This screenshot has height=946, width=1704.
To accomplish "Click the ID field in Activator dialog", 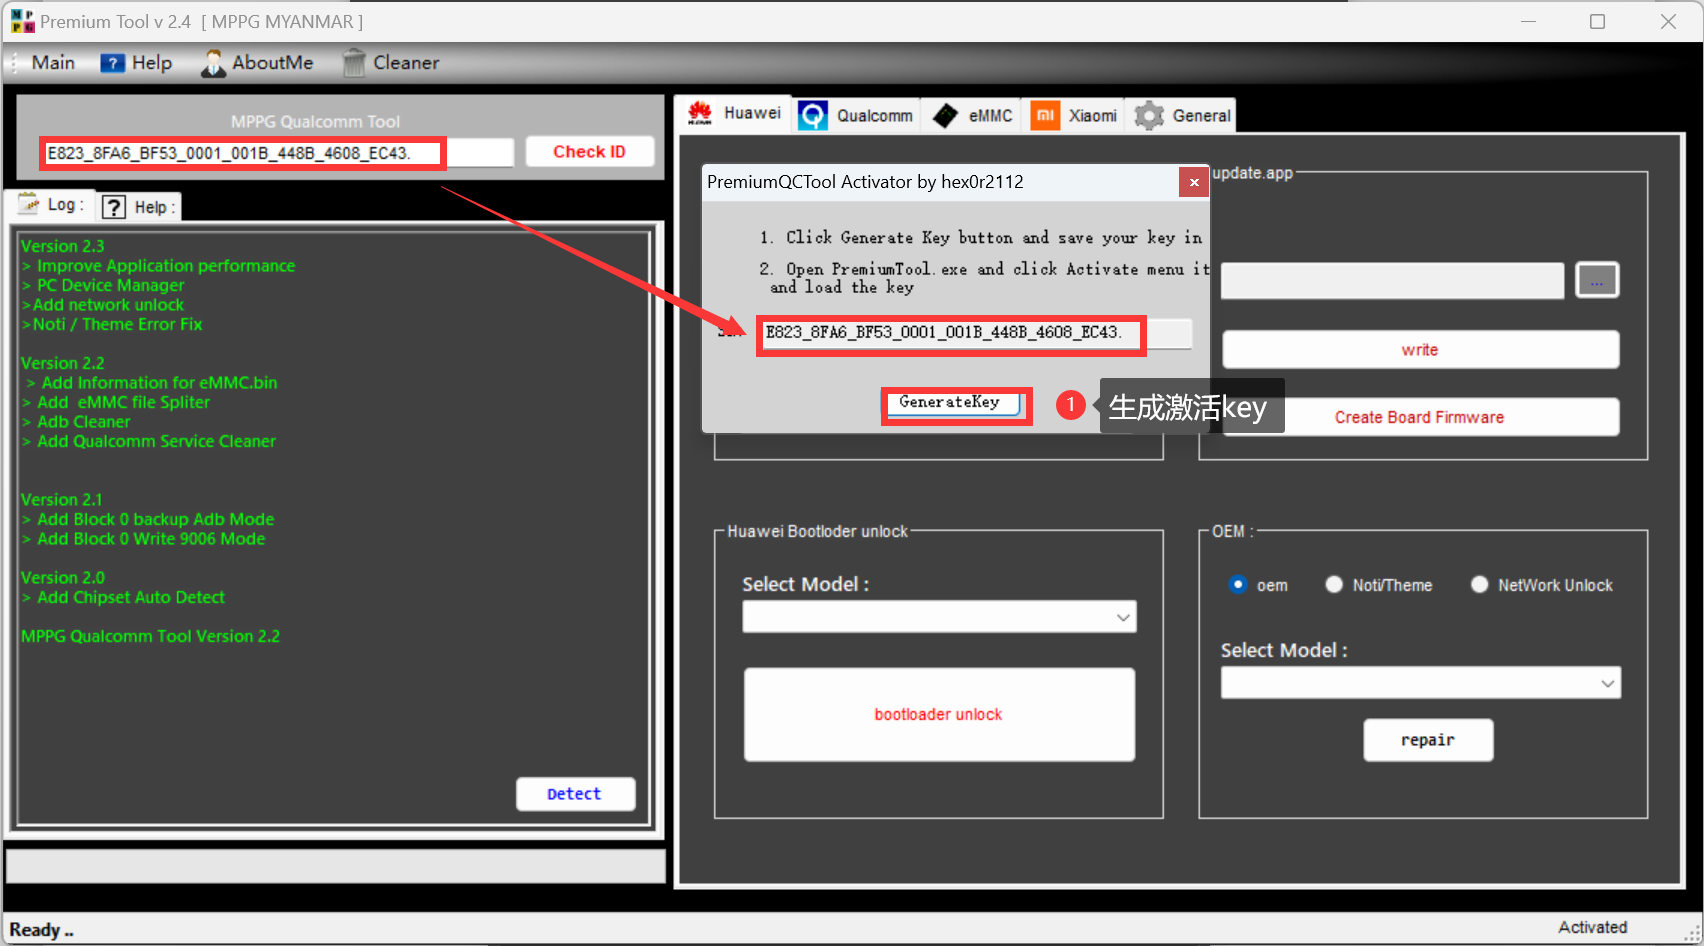I will (x=975, y=333).
